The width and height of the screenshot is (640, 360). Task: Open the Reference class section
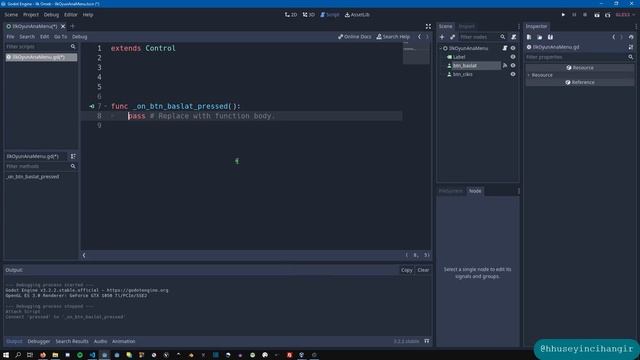click(580, 82)
